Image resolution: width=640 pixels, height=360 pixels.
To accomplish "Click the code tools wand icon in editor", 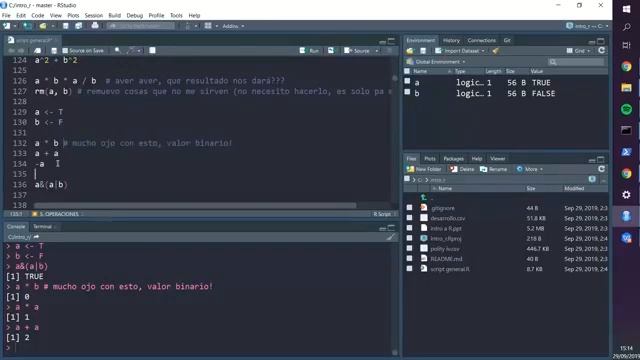I will [131, 51].
